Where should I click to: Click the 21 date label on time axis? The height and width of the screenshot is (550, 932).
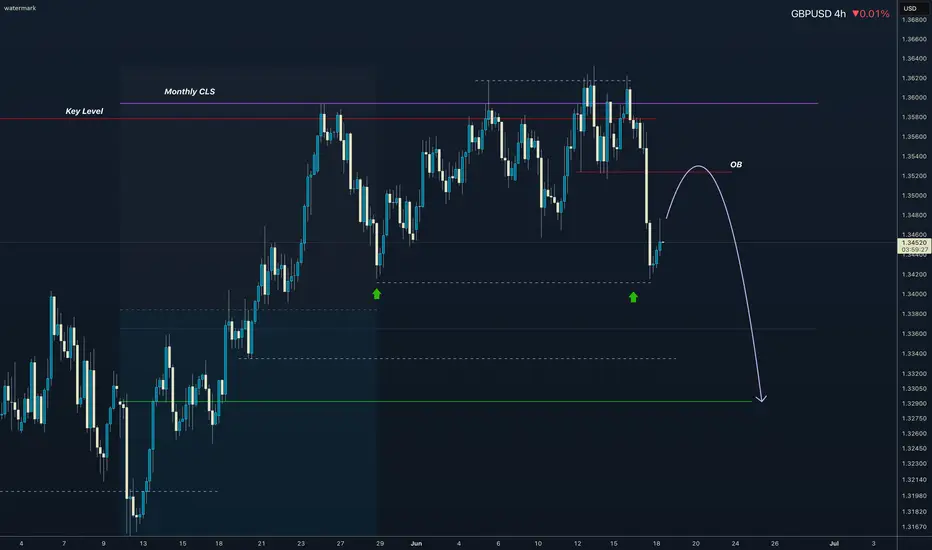pyautogui.click(x=262, y=543)
